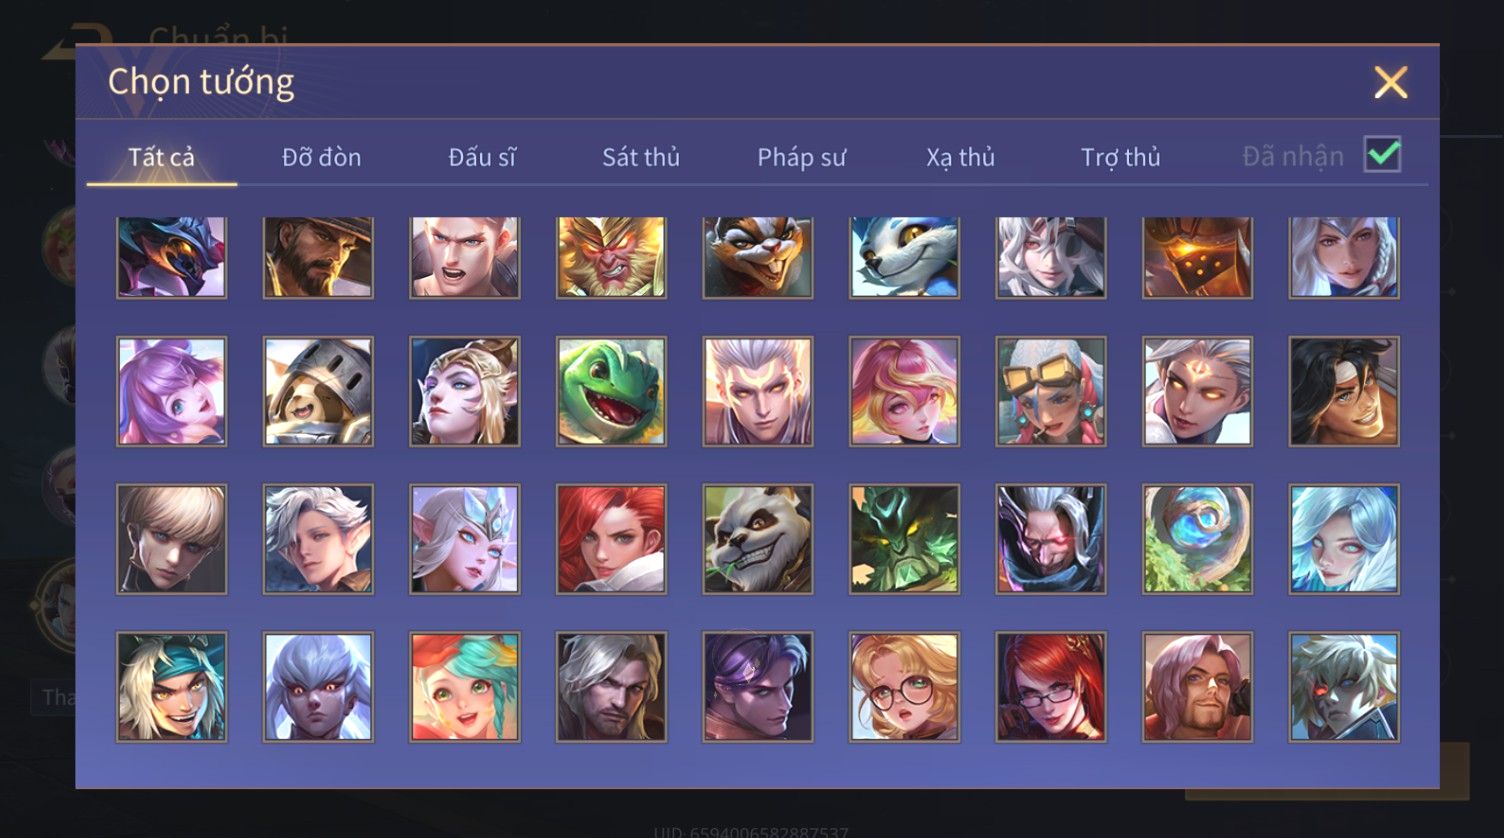Image resolution: width=1504 pixels, height=838 pixels.
Task: Pick the purple-haired pink fairy hero
Action: point(171,391)
